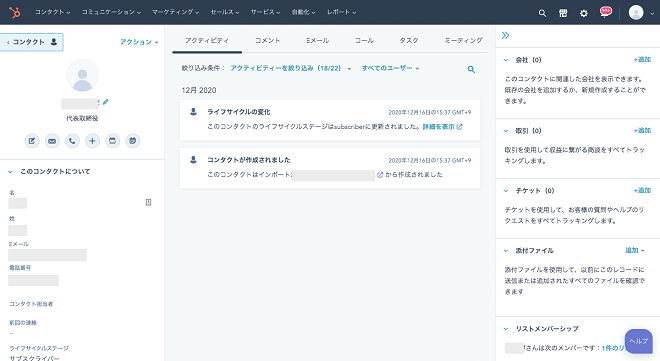The height and width of the screenshot is (361, 660).
Task: Open the コミュニケーション top menu
Action: [111, 12]
